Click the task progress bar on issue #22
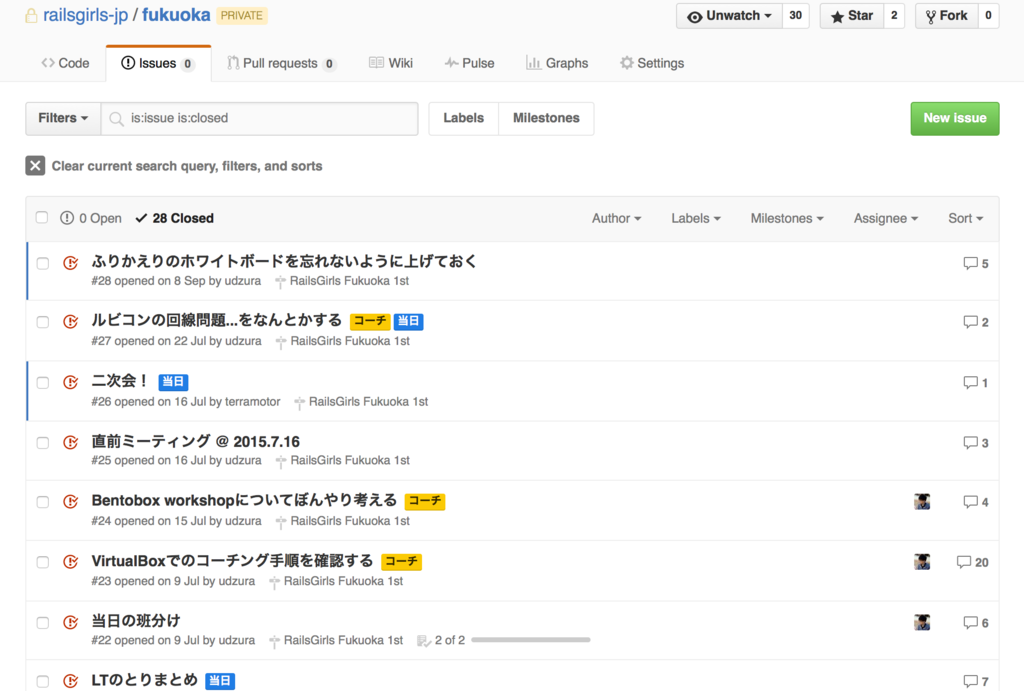1024x691 pixels. tap(530, 640)
